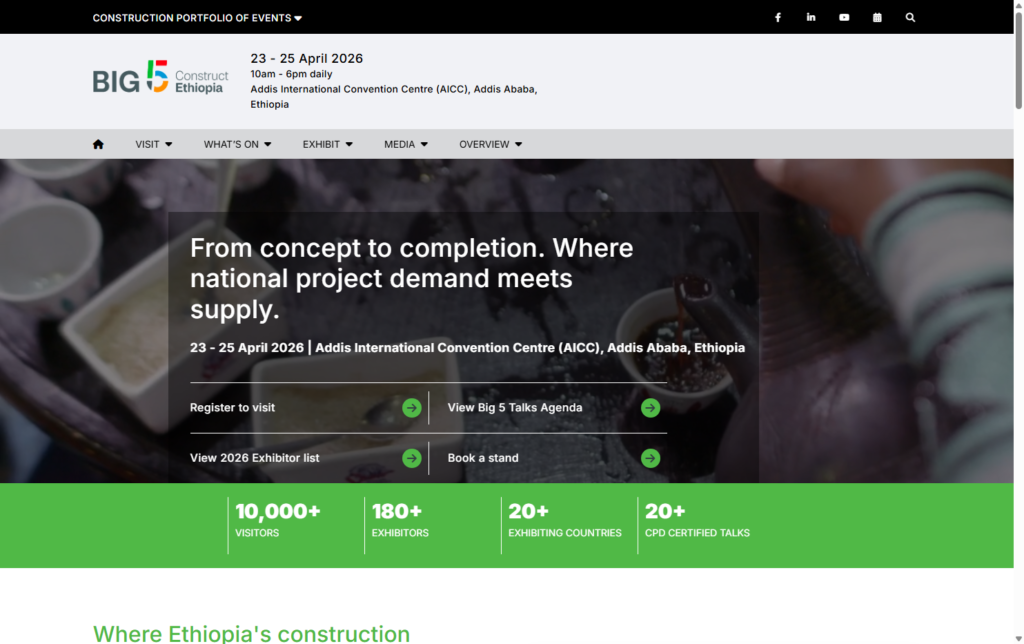Click the View Big 5 Talks Agenda link
This screenshot has height=644, width=1024.
pos(514,408)
